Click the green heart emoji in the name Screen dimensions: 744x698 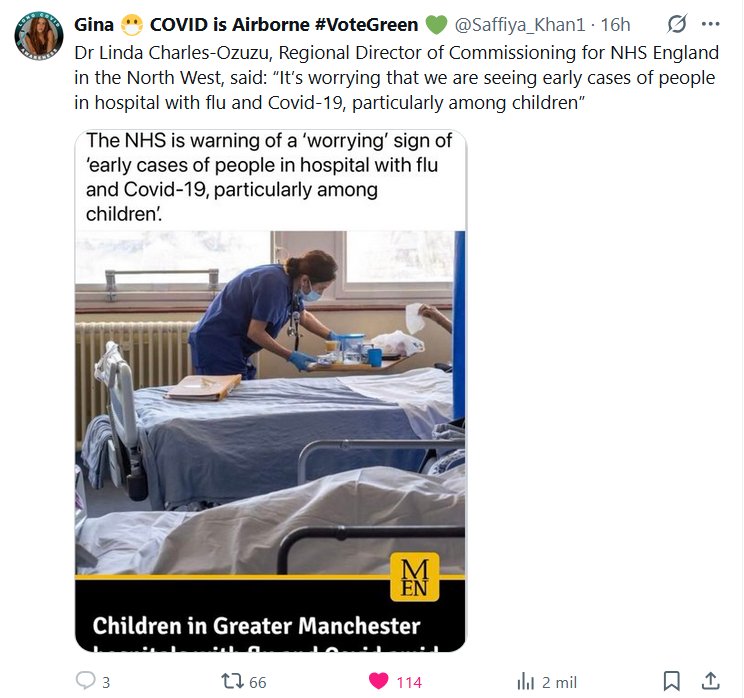coord(435,25)
